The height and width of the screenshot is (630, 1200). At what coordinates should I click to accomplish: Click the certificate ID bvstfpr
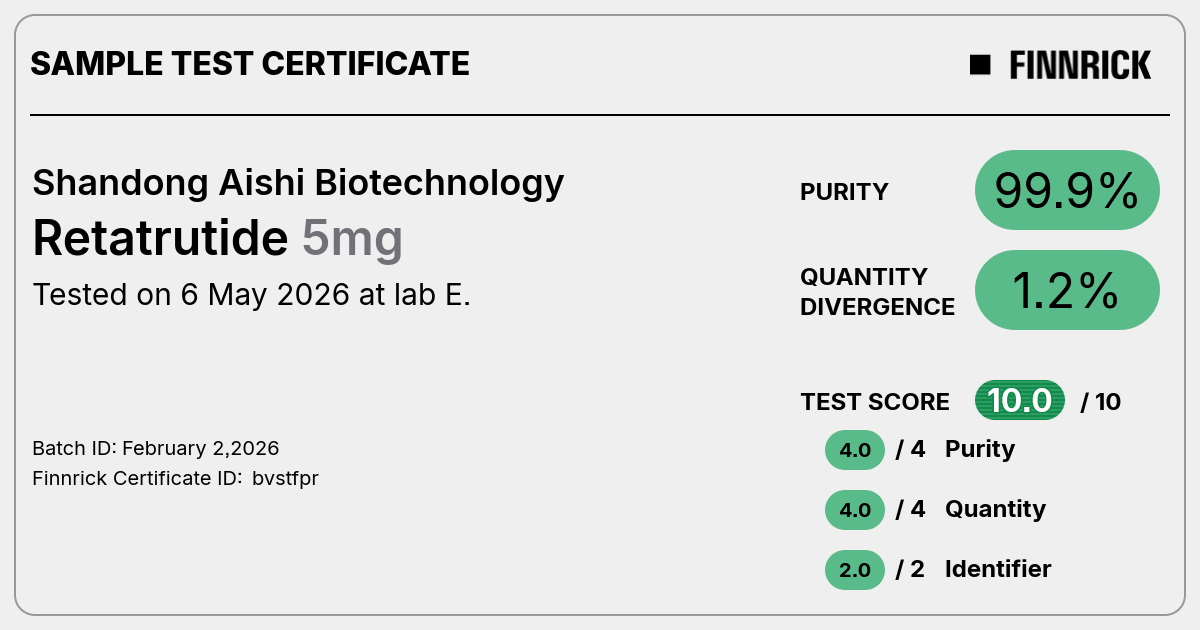point(285,478)
